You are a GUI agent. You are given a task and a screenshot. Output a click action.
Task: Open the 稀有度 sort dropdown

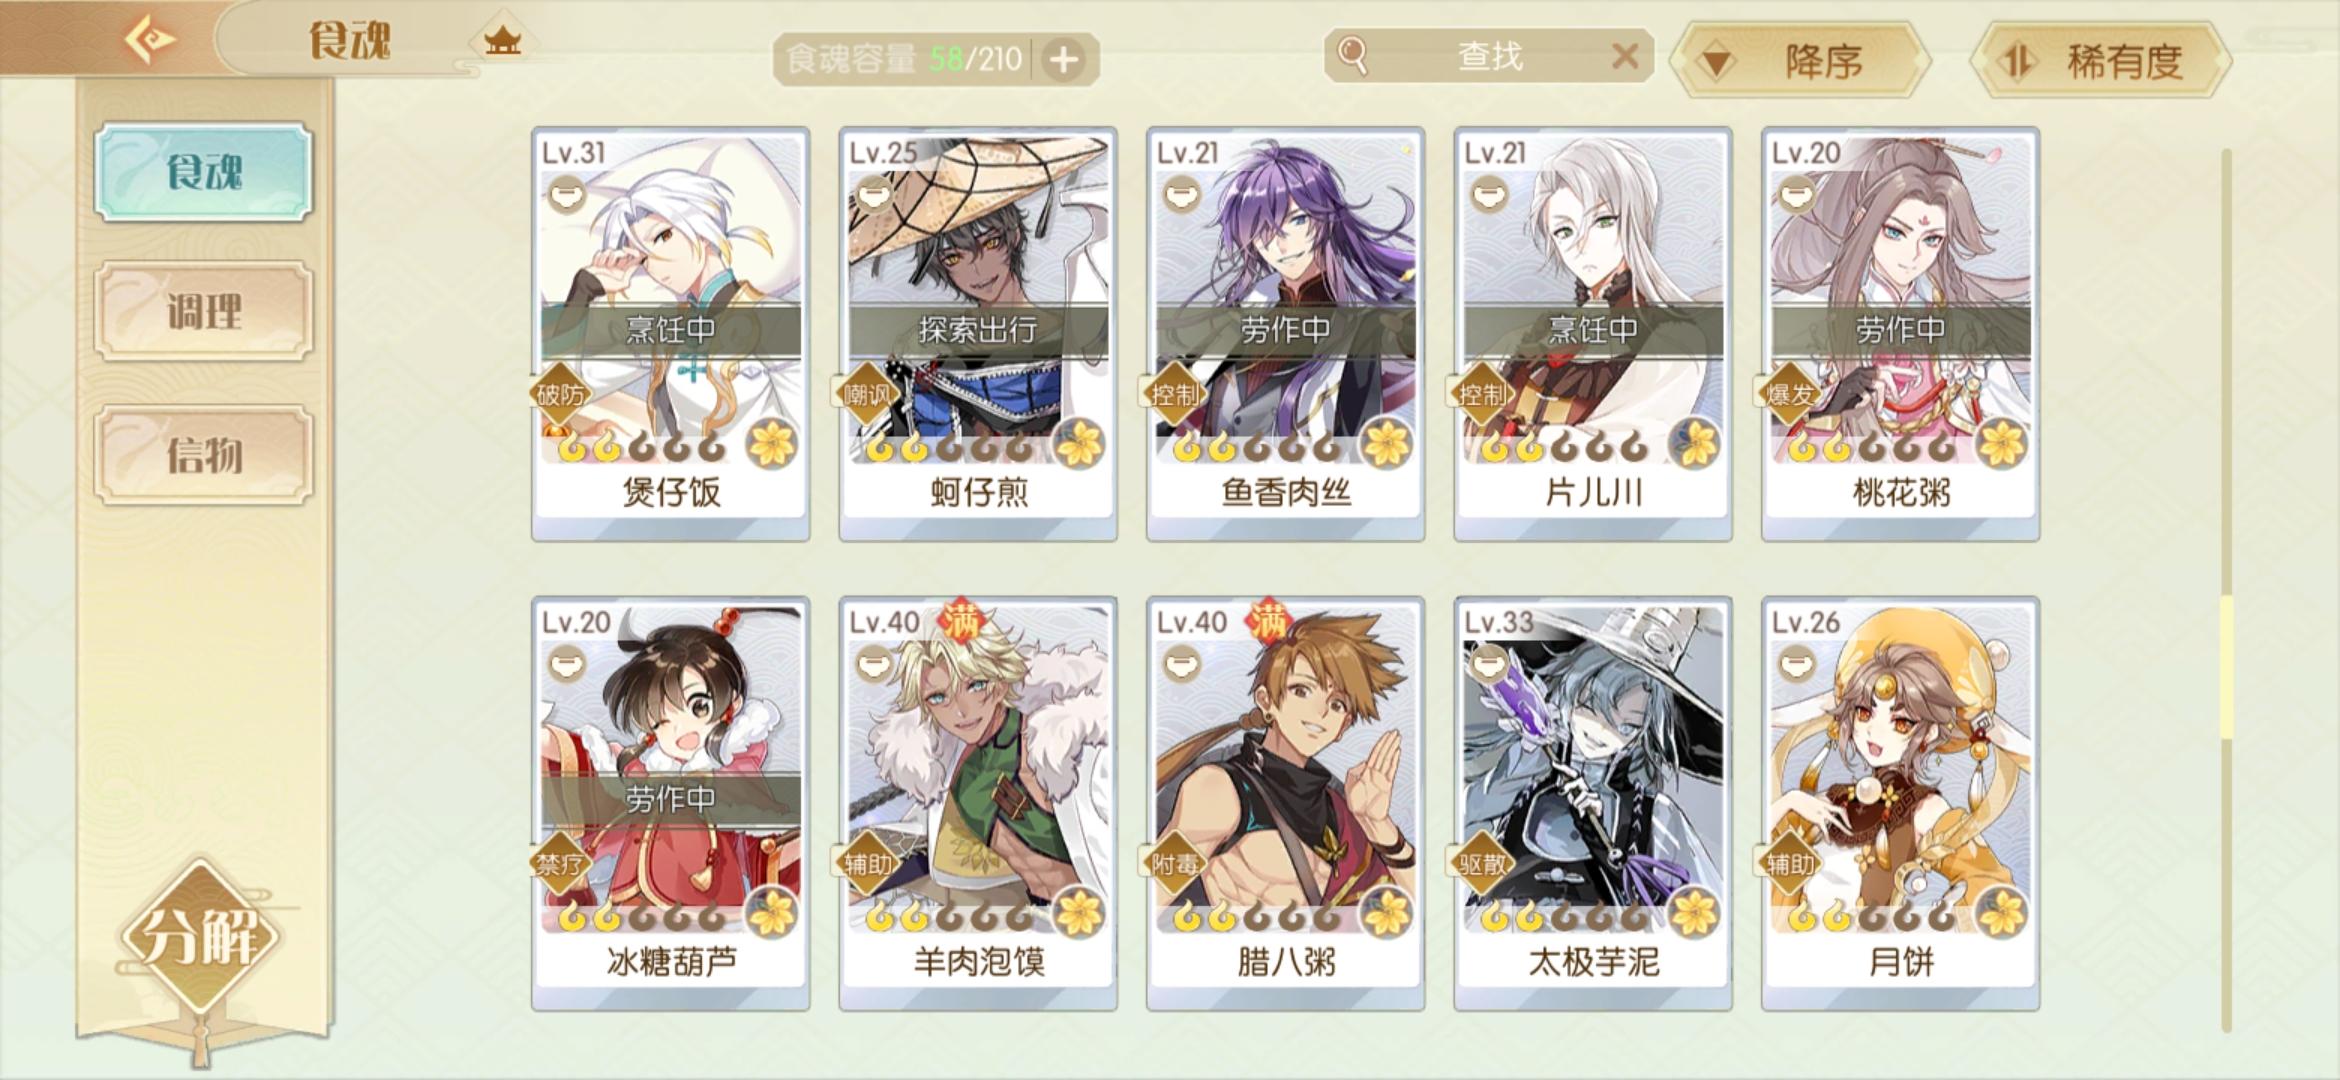coord(2101,61)
